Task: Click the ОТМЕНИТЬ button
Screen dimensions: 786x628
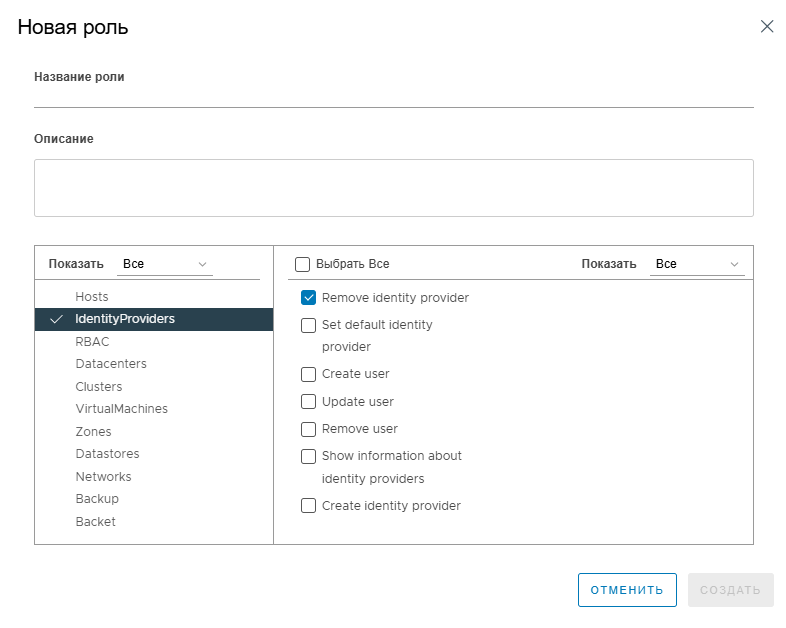Action: (627, 590)
